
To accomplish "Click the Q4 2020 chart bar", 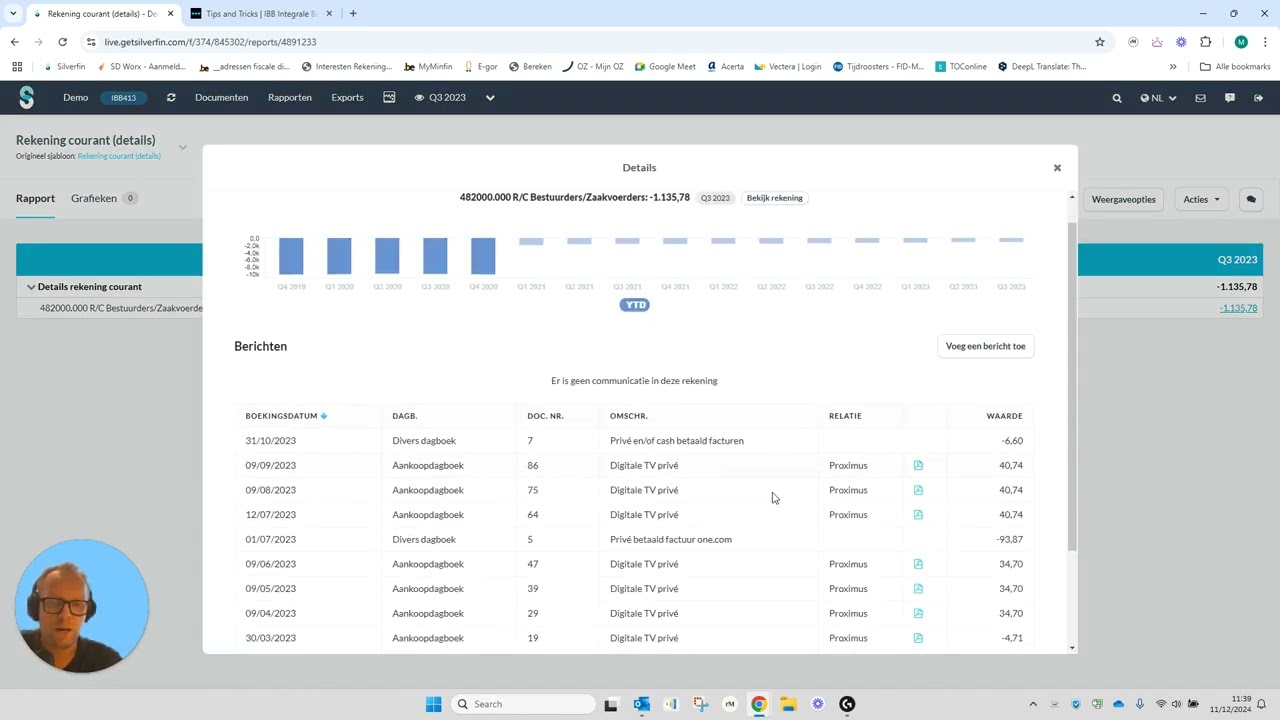I will [483, 256].
